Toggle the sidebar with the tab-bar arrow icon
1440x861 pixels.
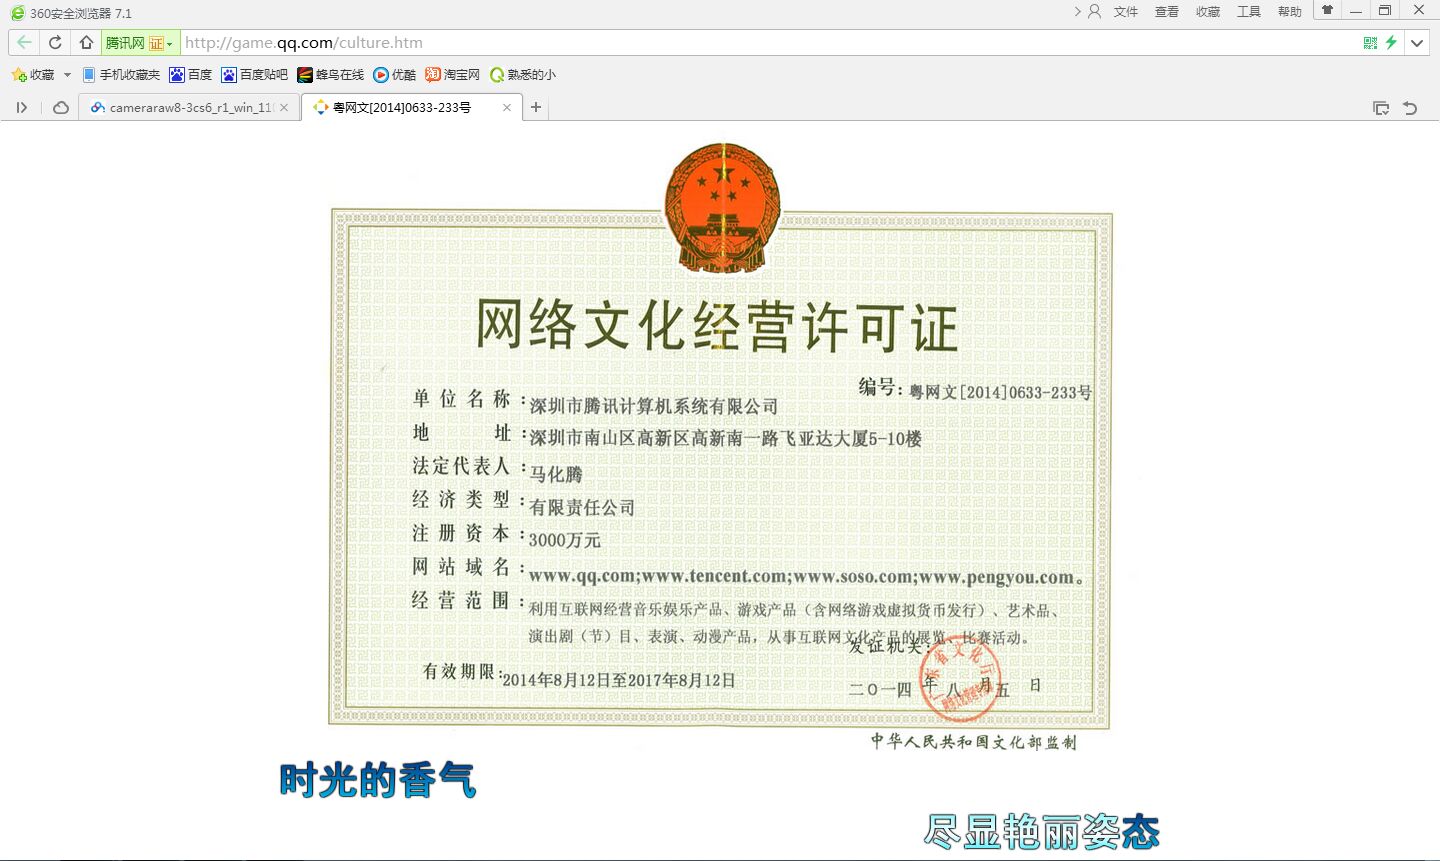tap(22, 108)
